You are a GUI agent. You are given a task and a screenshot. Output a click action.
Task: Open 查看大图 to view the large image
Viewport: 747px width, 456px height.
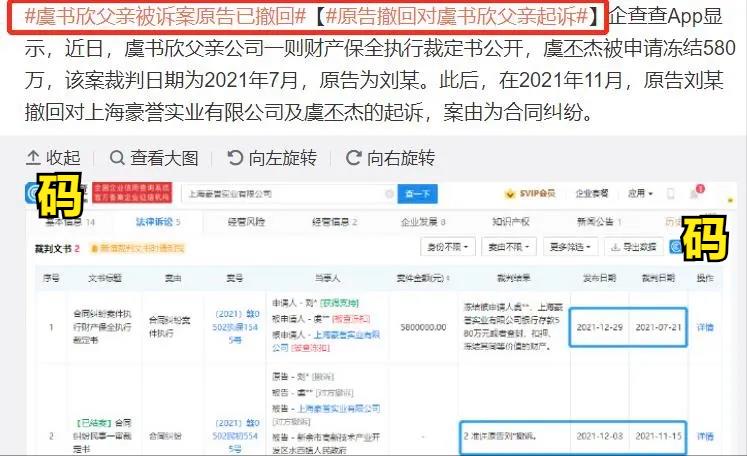click(x=153, y=158)
